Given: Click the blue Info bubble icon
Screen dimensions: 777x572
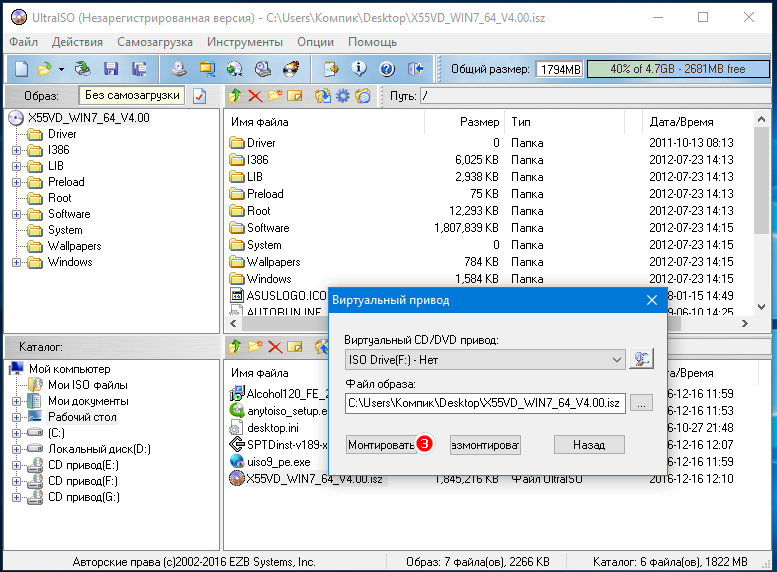Looking at the screenshot, I should point(359,69).
